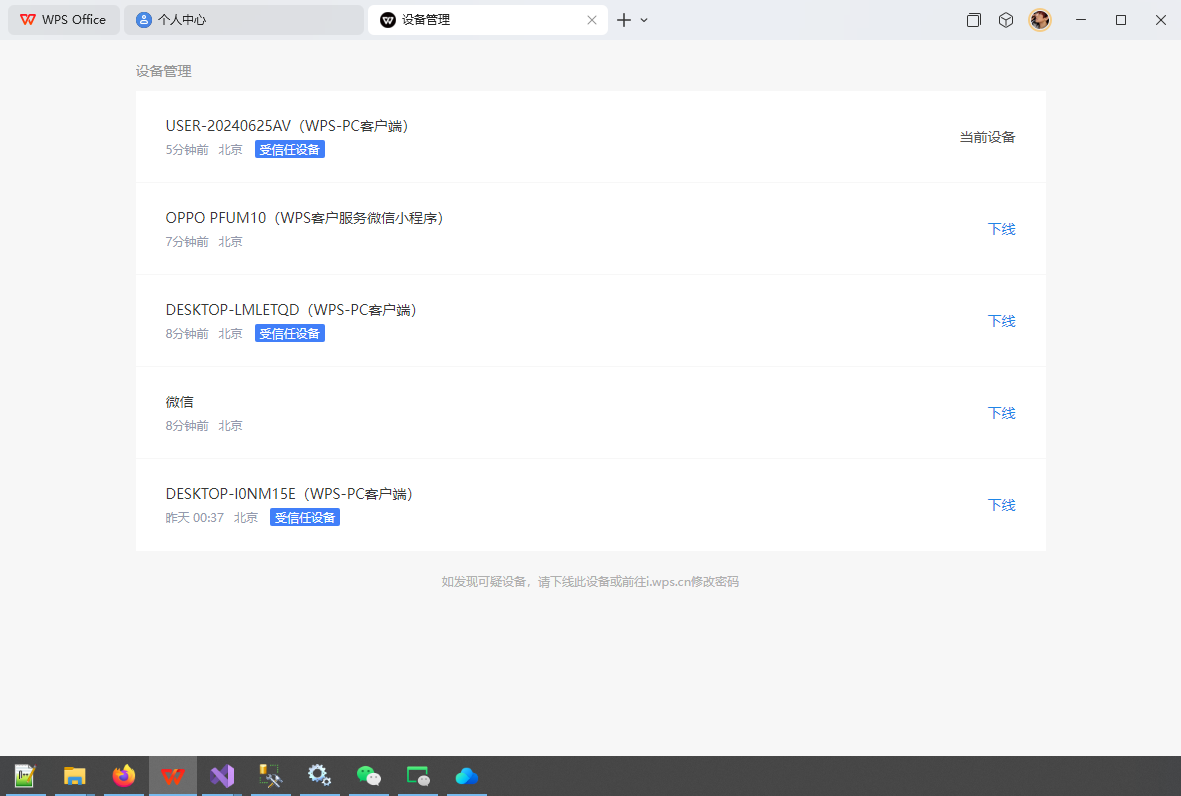The width and height of the screenshot is (1181, 796).
Task: Take DESKTOP-LMLETQD device offline
Action: 1001,321
